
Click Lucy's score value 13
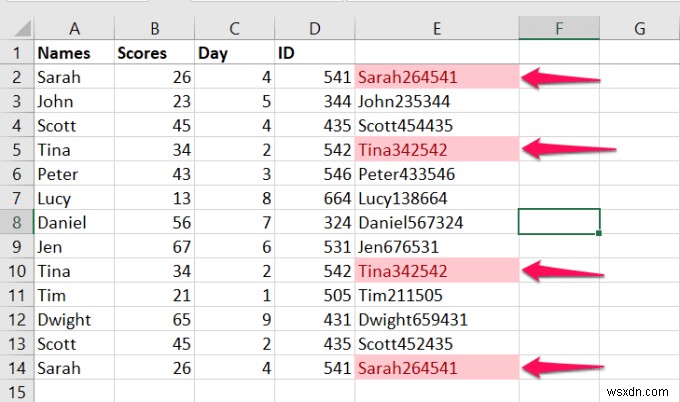[152, 198]
